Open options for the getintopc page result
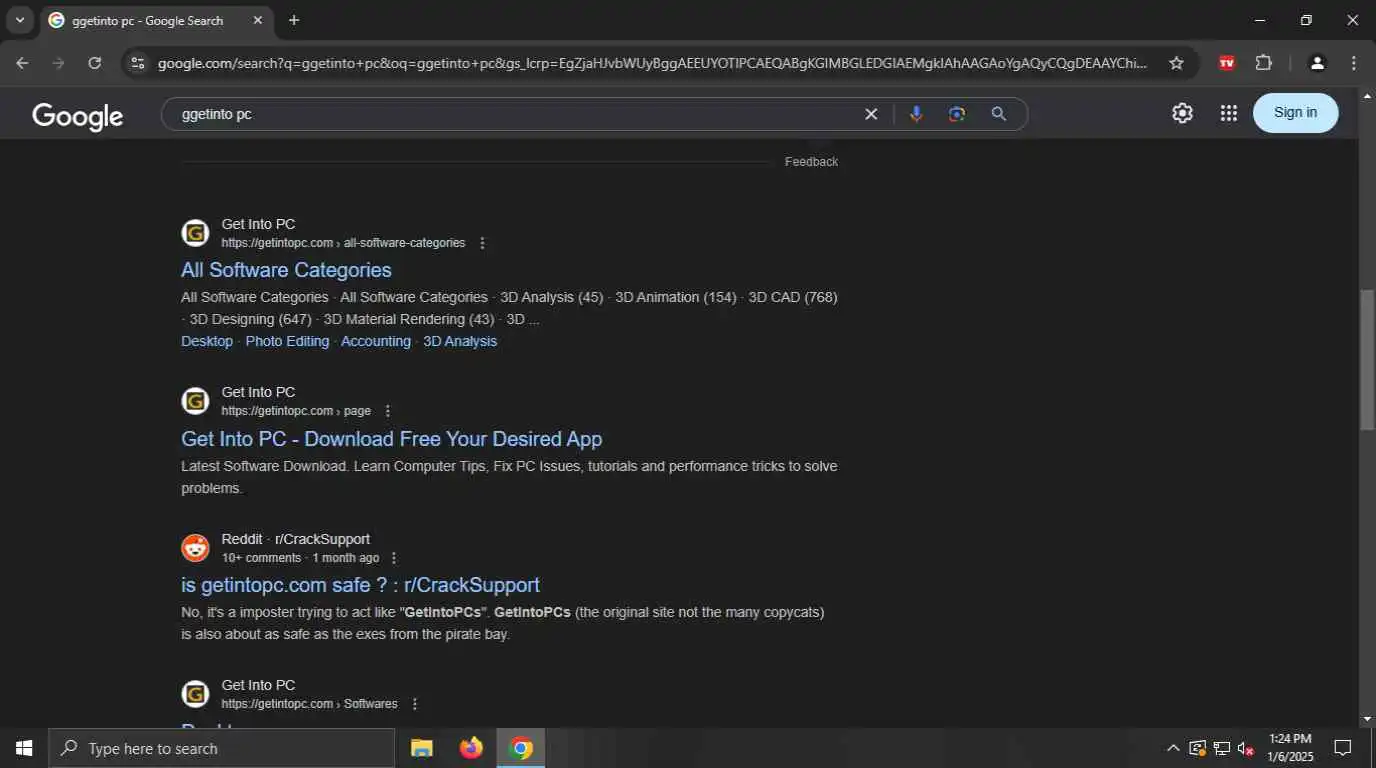Image resolution: width=1376 pixels, height=768 pixels. click(x=388, y=411)
